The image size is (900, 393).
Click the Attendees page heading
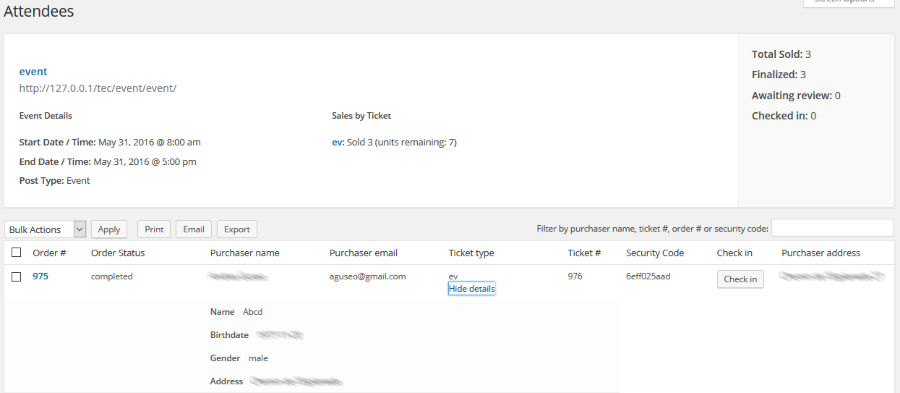[x=38, y=11]
